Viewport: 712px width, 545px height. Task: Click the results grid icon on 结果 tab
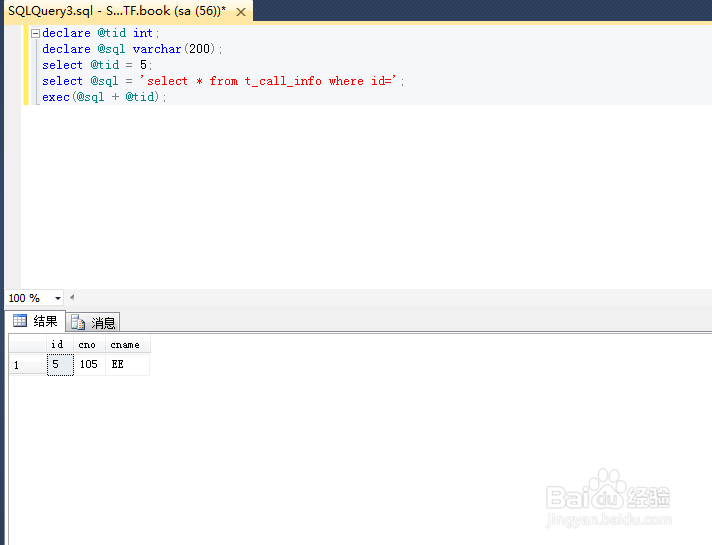tap(20, 321)
